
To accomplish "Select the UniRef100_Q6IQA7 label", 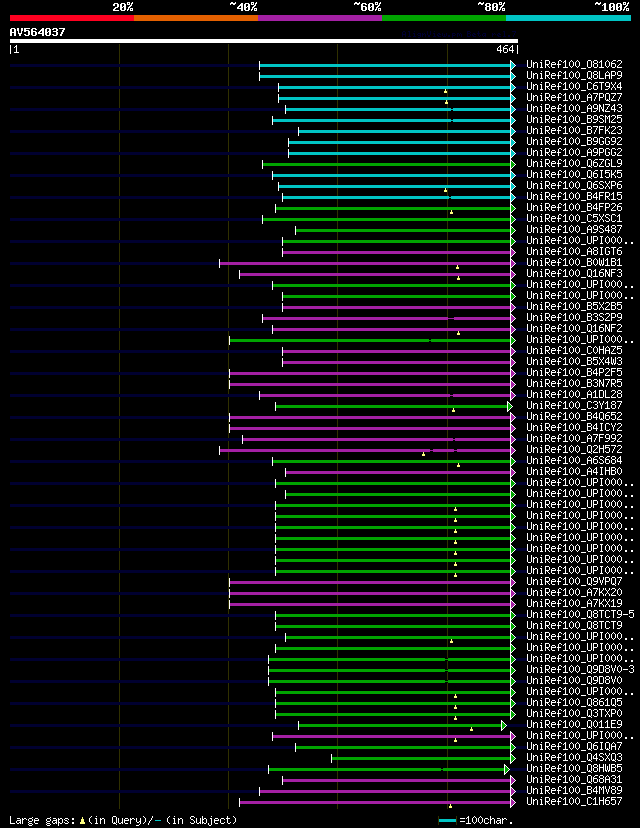I will point(574,746).
